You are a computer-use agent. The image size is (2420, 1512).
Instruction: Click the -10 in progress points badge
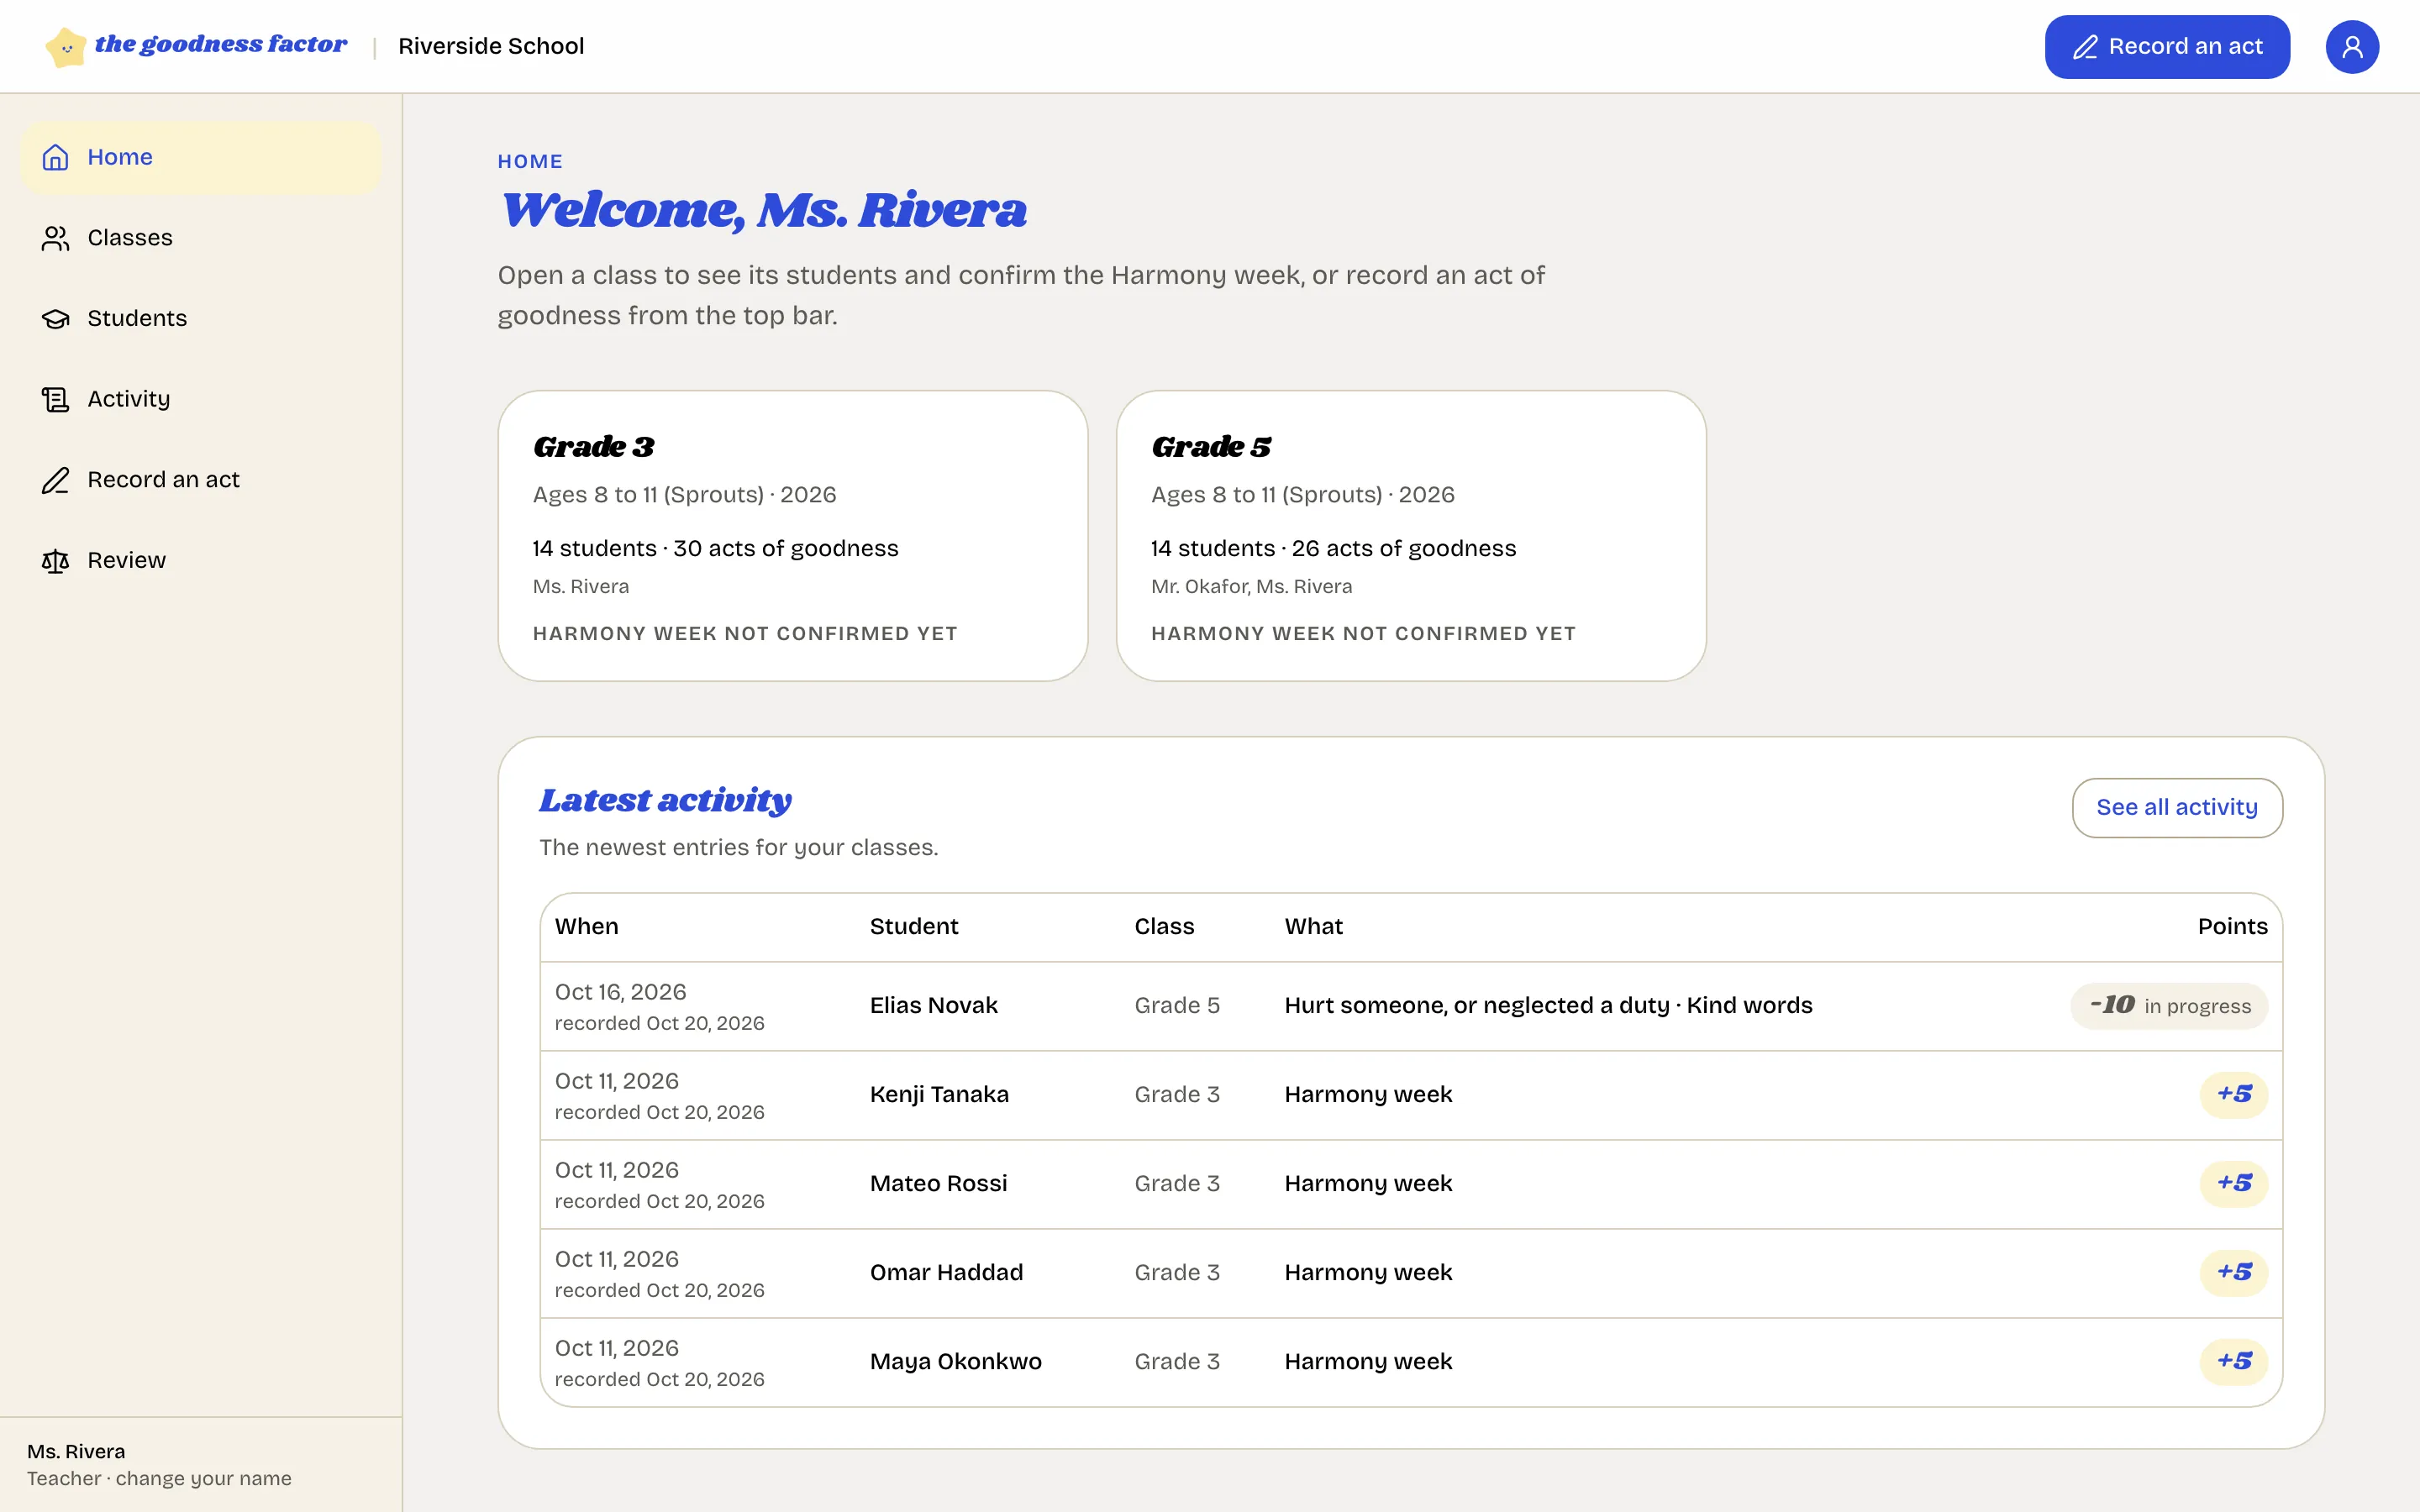pos(2169,1005)
